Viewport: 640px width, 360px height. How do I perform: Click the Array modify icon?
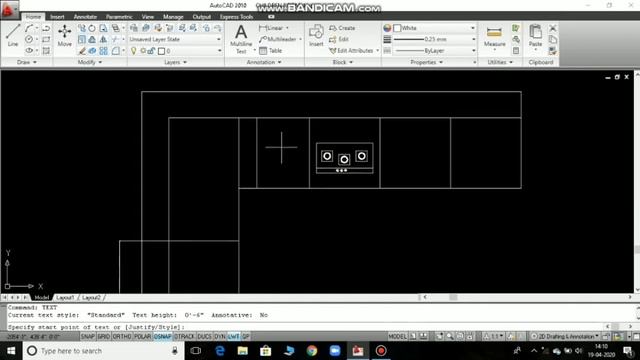click(x=103, y=51)
